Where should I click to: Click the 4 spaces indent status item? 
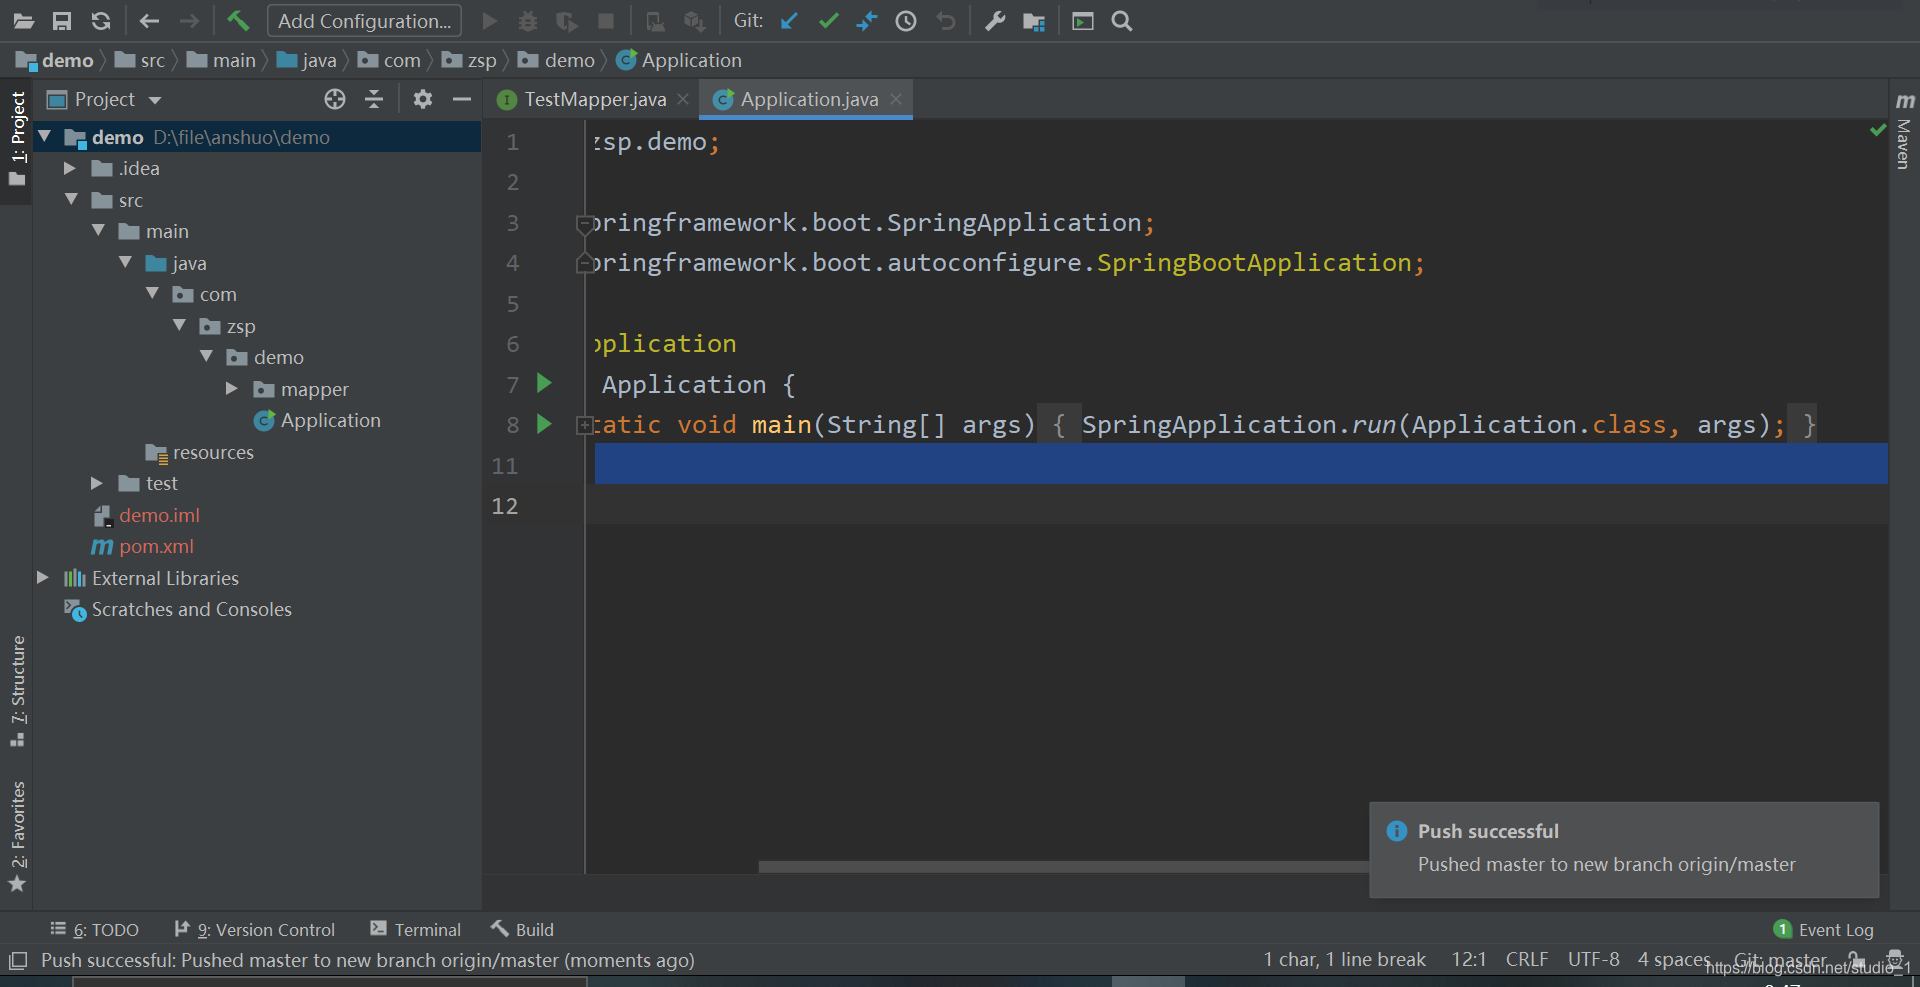point(1674,959)
